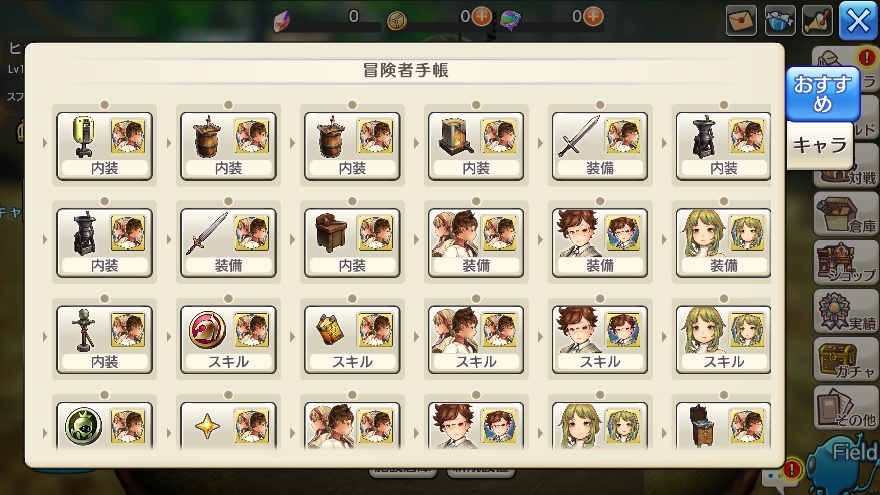
Task: Close the 冒険者手帳 window with X
Action: 858,21
